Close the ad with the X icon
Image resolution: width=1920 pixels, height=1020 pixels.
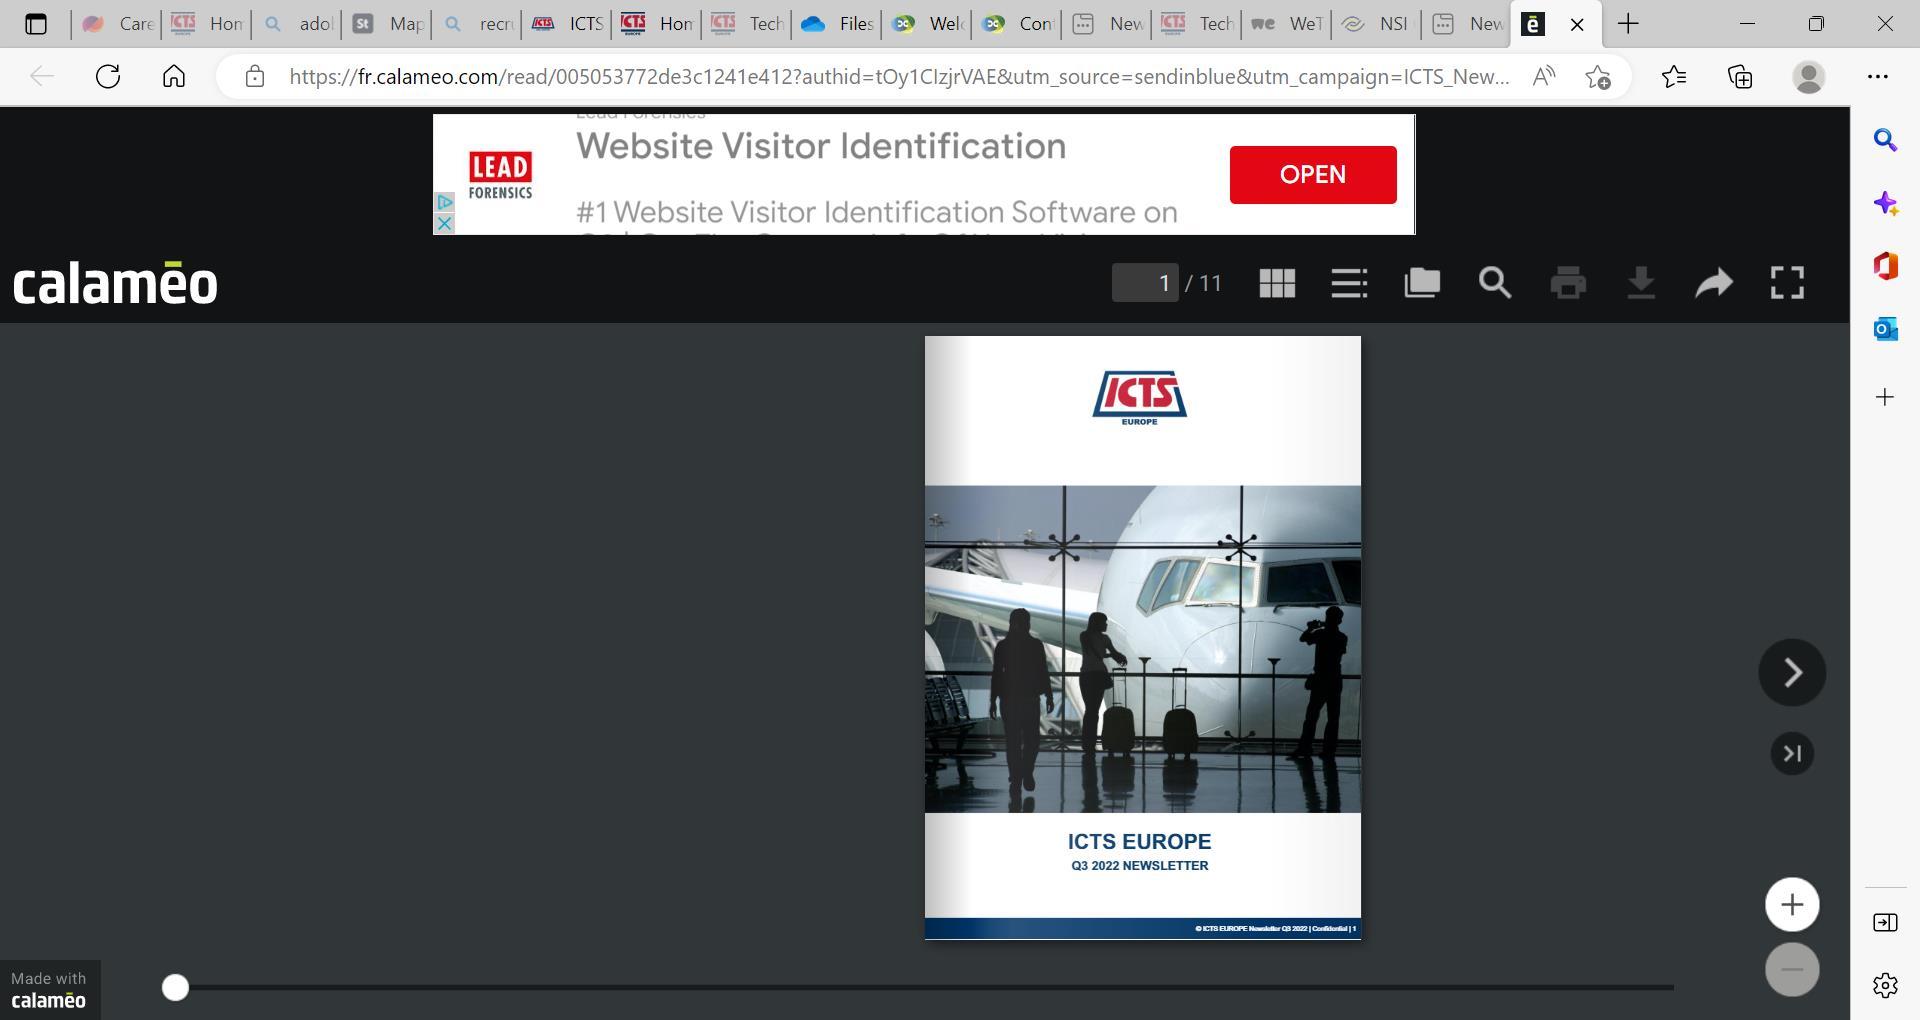444,223
